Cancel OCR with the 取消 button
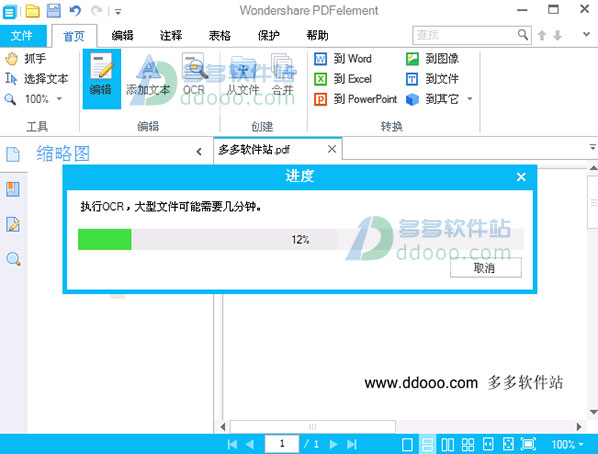This screenshot has height=454, width=598. [x=485, y=268]
